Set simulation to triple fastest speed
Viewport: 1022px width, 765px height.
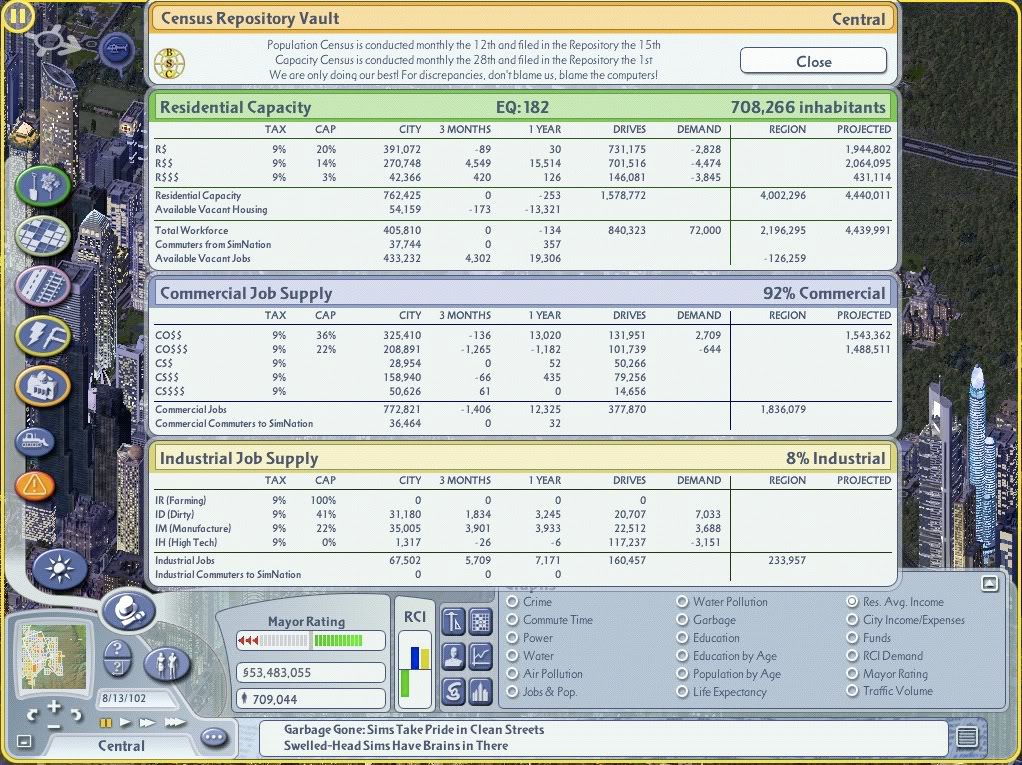(174, 723)
